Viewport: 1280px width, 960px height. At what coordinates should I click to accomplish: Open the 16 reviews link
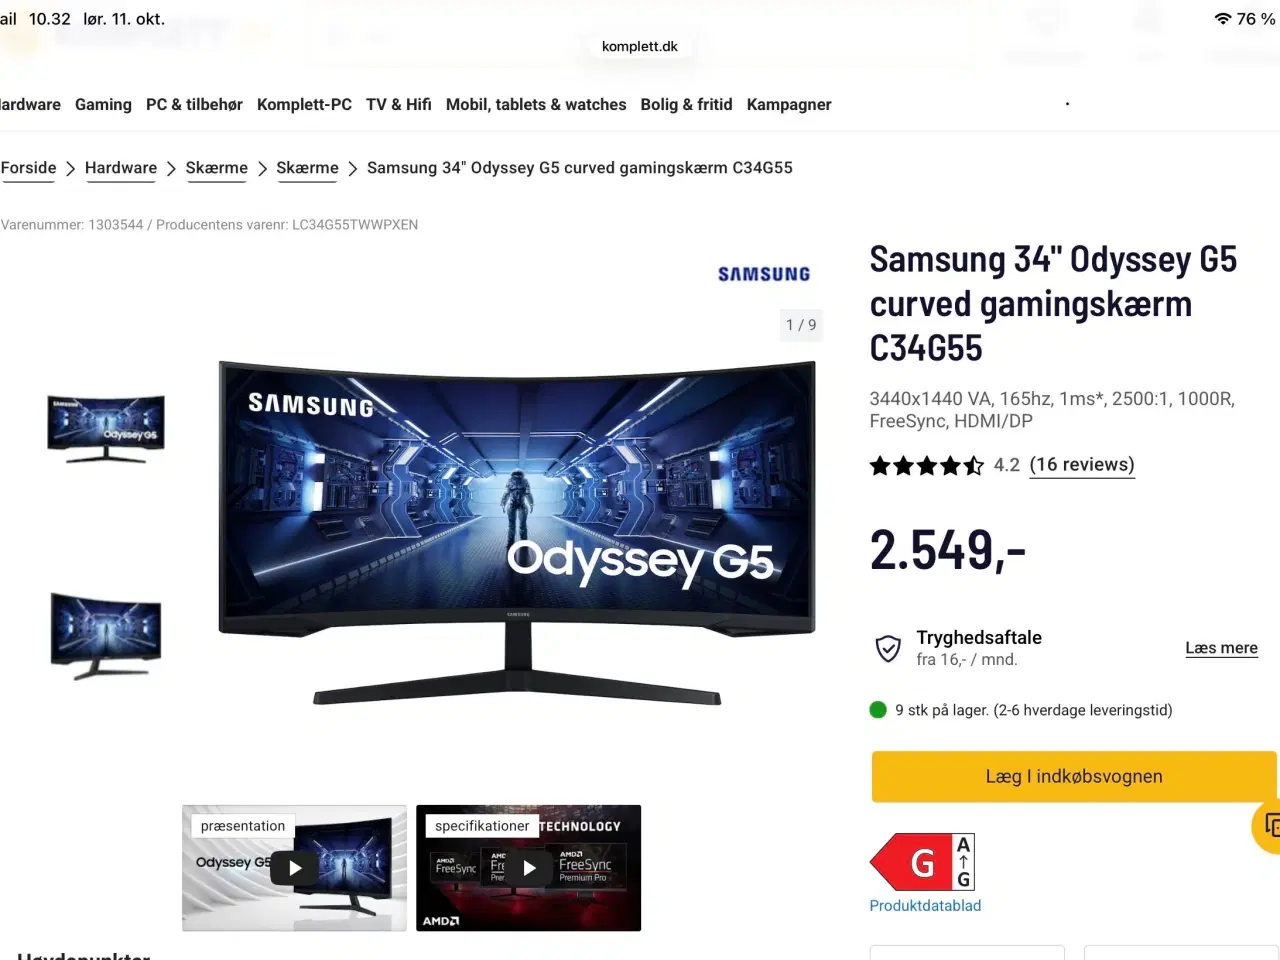coord(1082,465)
